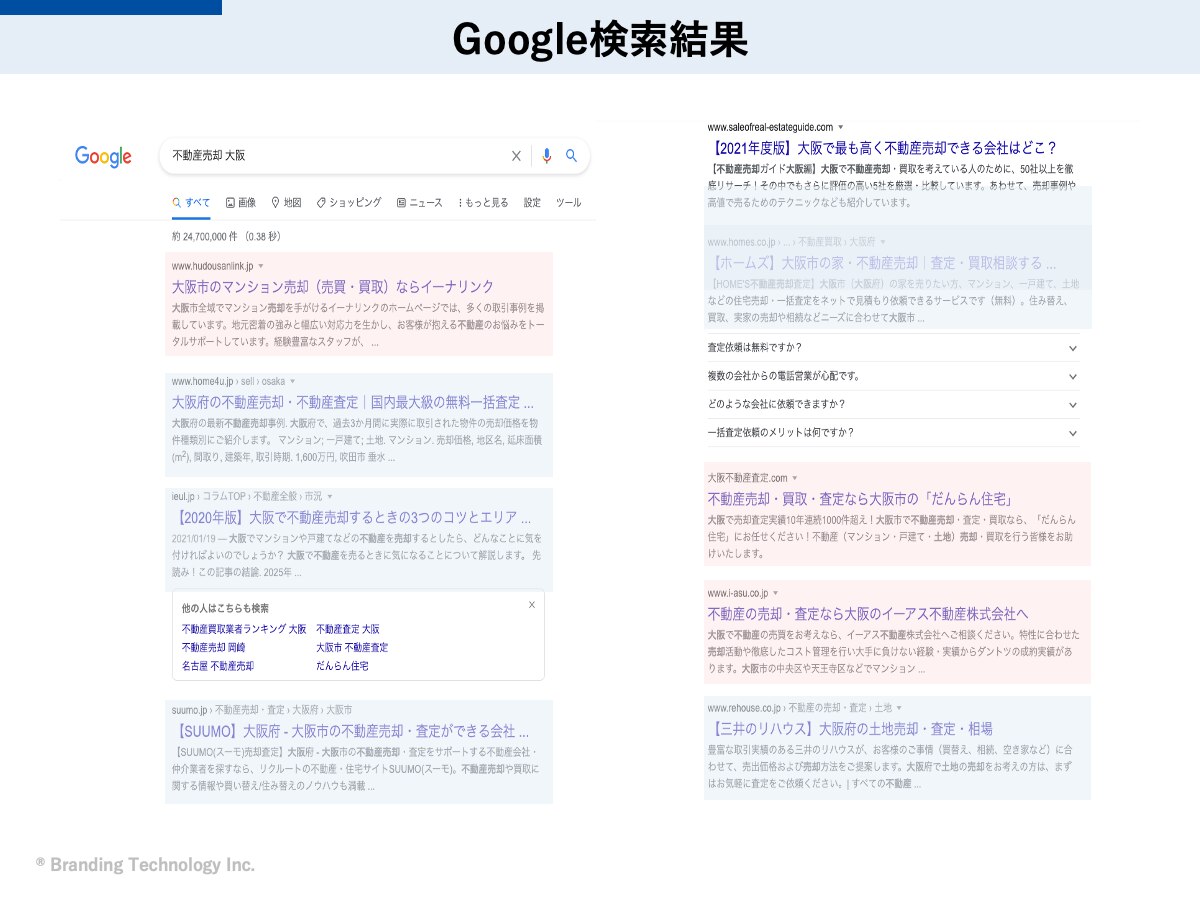Click the magnifier search button
This screenshot has height=900, width=1200.
coord(572,156)
